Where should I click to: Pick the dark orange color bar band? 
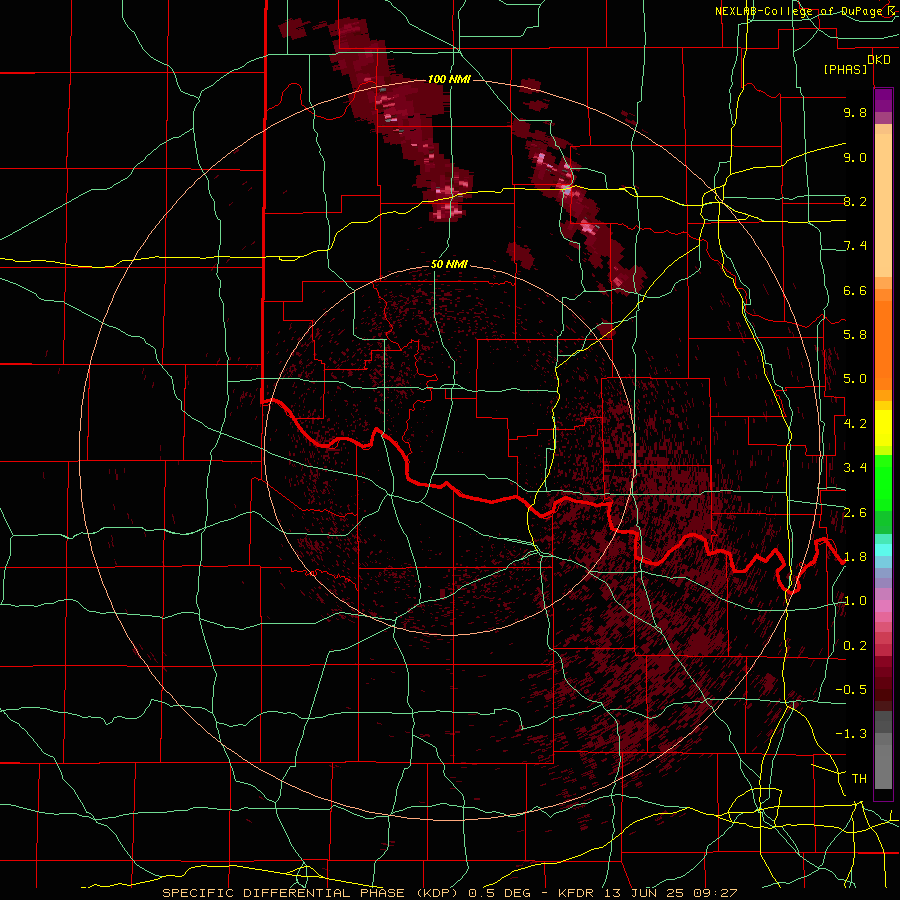click(883, 344)
